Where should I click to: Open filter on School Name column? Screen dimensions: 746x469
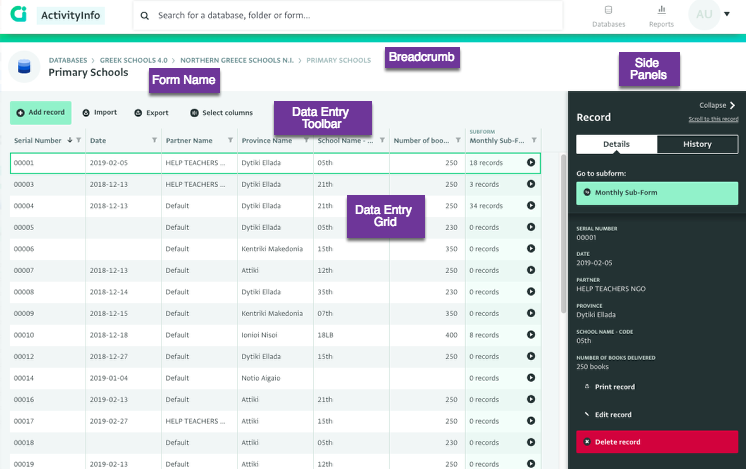pos(382,140)
